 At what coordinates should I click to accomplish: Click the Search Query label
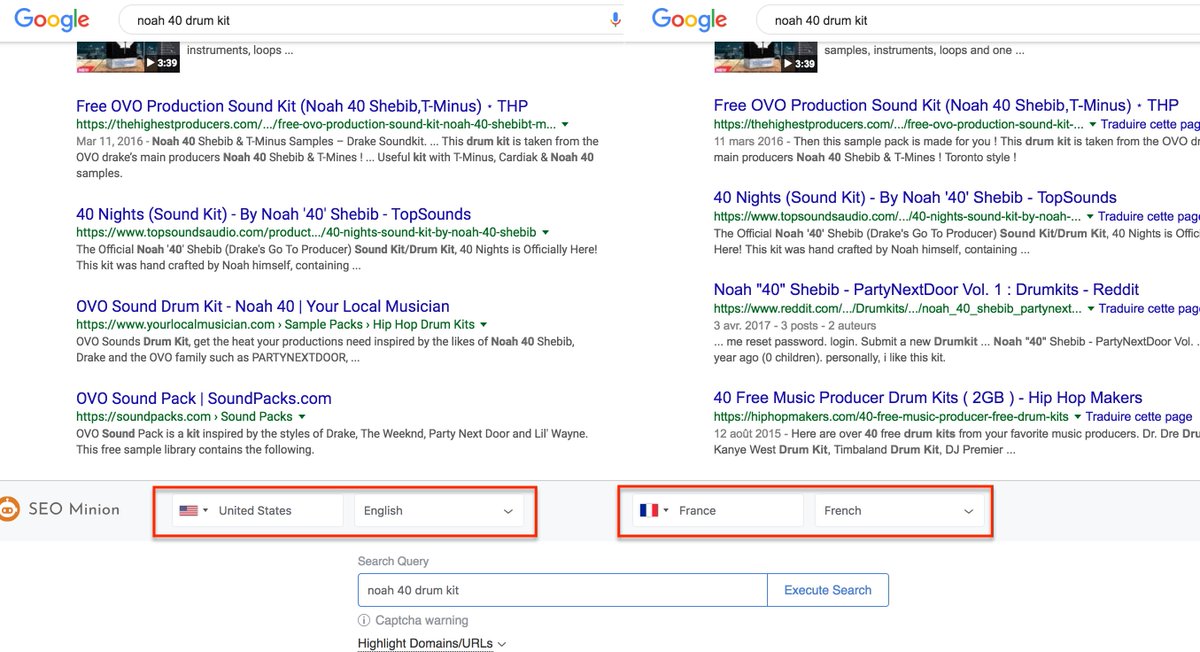coord(393,561)
